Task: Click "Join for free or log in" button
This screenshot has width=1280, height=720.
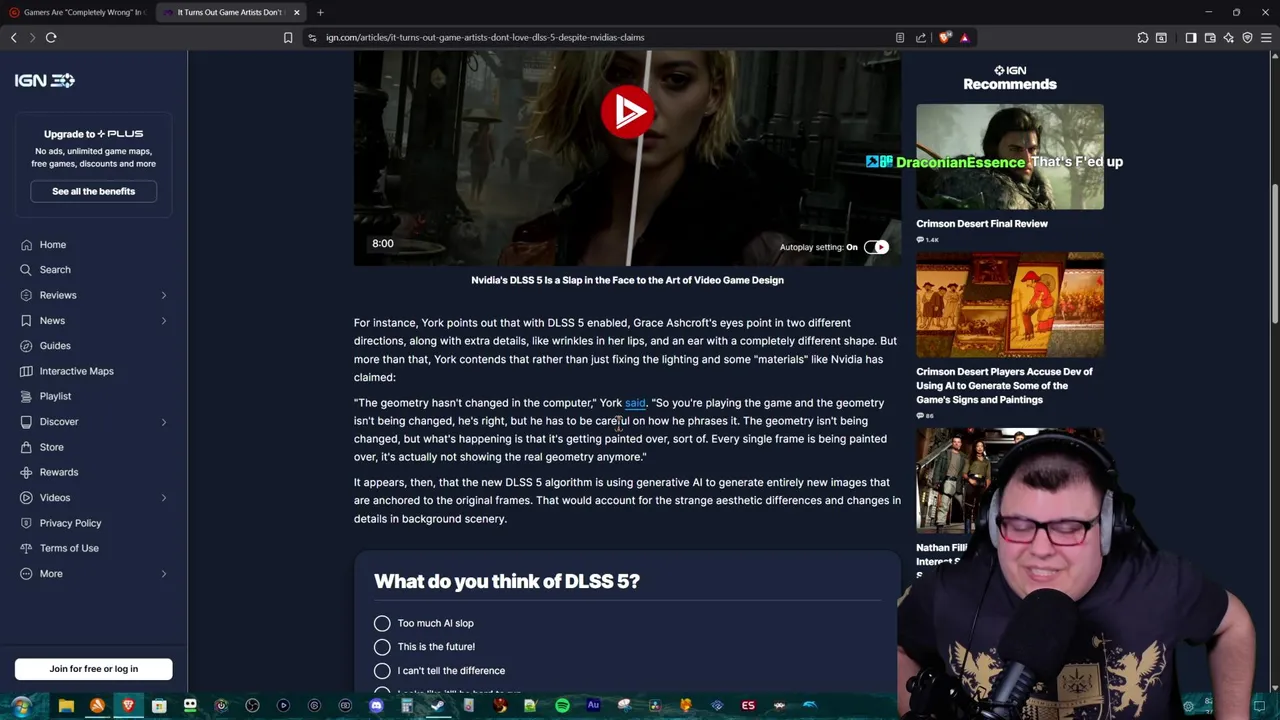Action: (93, 669)
